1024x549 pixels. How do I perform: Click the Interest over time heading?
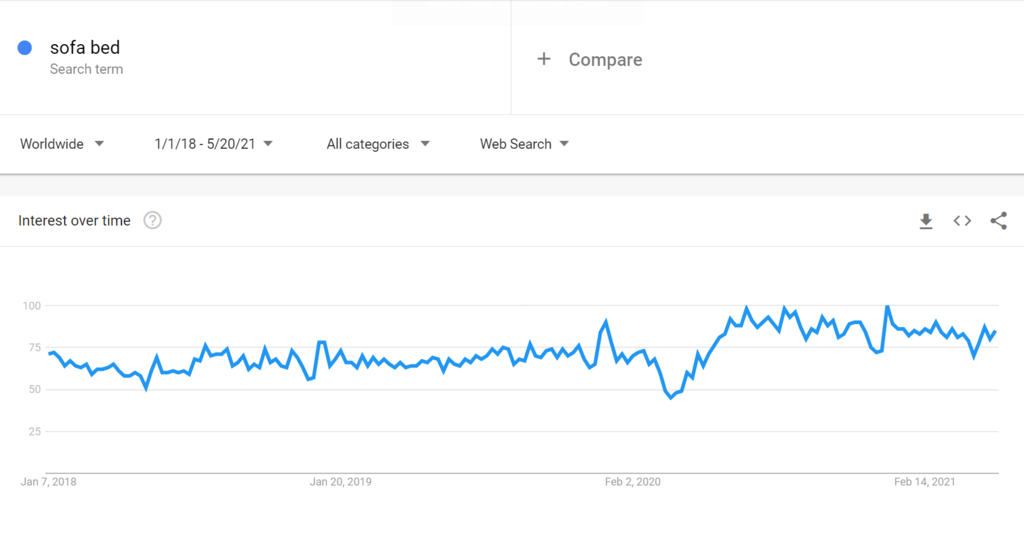pos(74,221)
